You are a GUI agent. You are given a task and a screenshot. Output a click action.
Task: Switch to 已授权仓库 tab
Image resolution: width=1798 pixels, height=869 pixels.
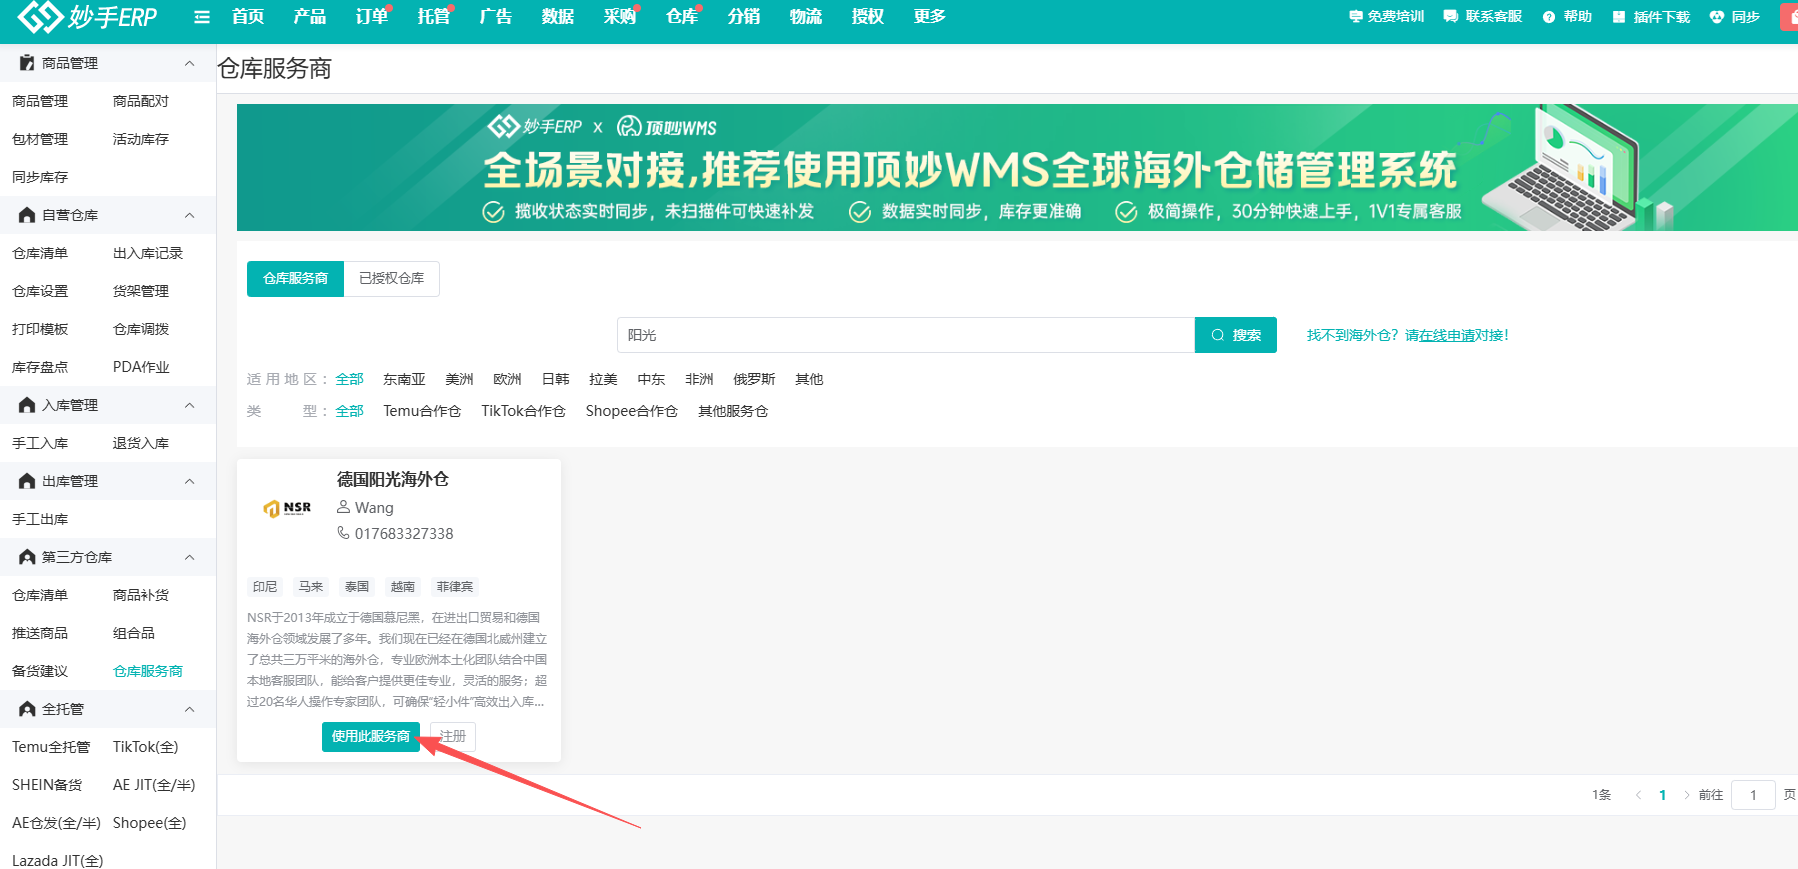click(392, 279)
